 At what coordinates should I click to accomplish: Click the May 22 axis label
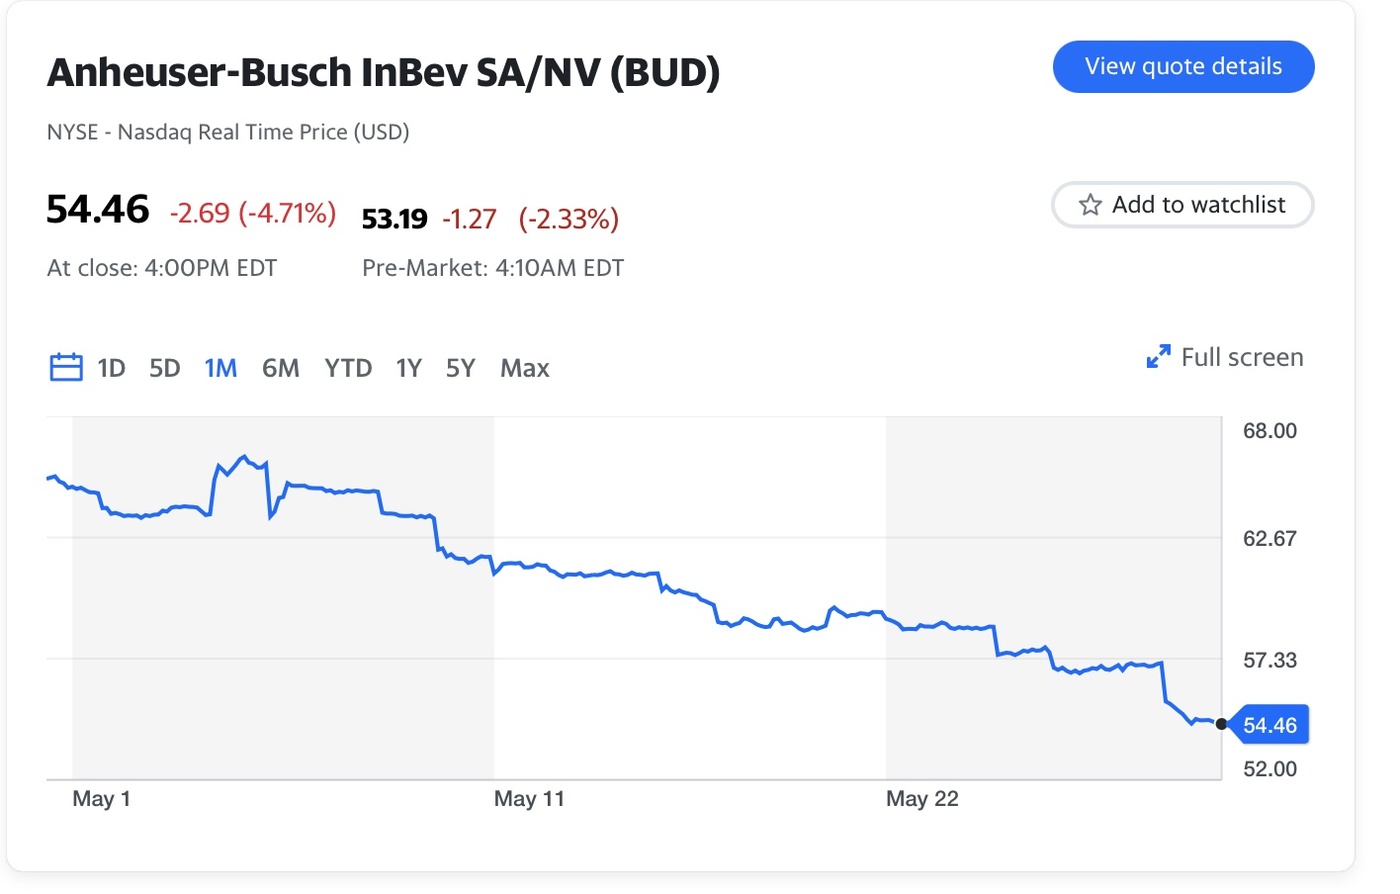click(921, 798)
